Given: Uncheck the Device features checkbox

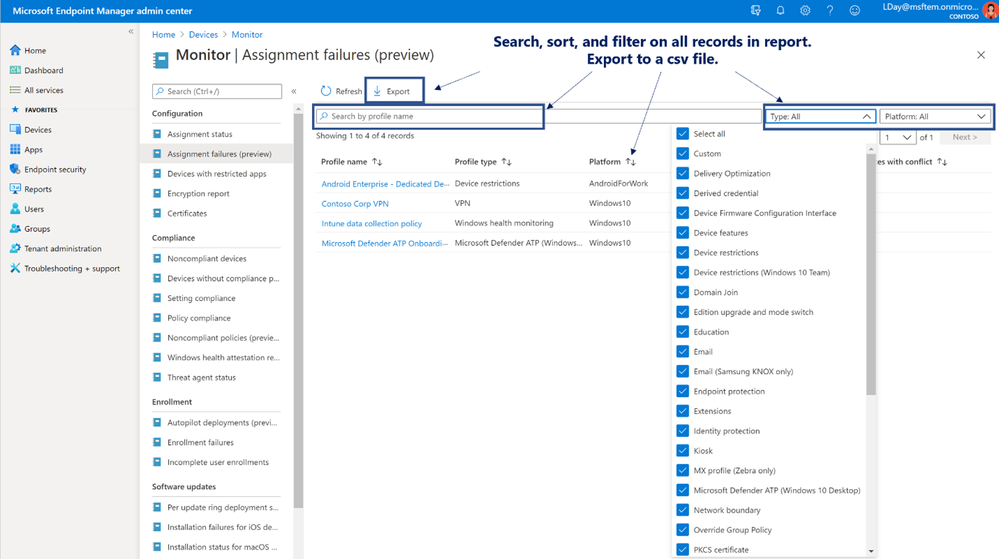Looking at the screenshot, I should tap(682, 233).
